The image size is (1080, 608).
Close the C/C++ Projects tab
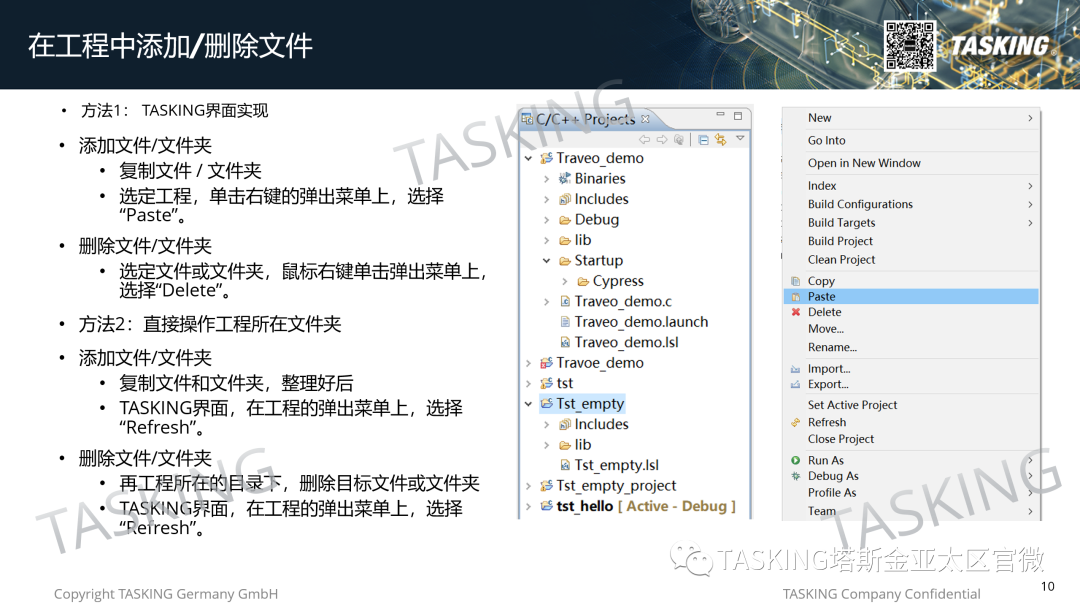click(x=645, y=119)
